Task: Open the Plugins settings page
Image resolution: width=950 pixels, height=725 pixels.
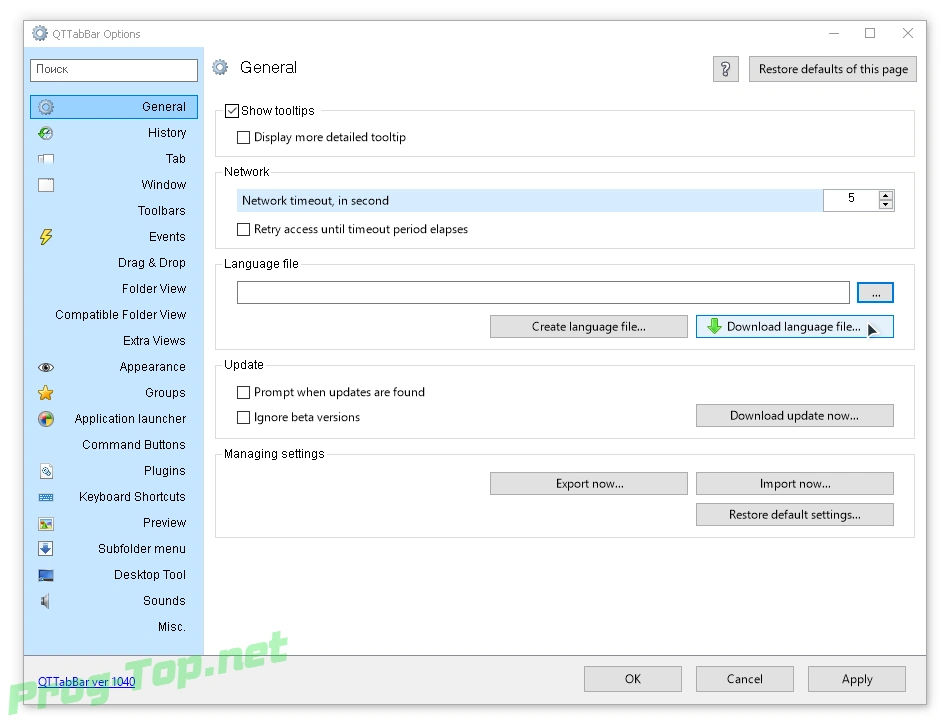Action: [x=114, y=471]
